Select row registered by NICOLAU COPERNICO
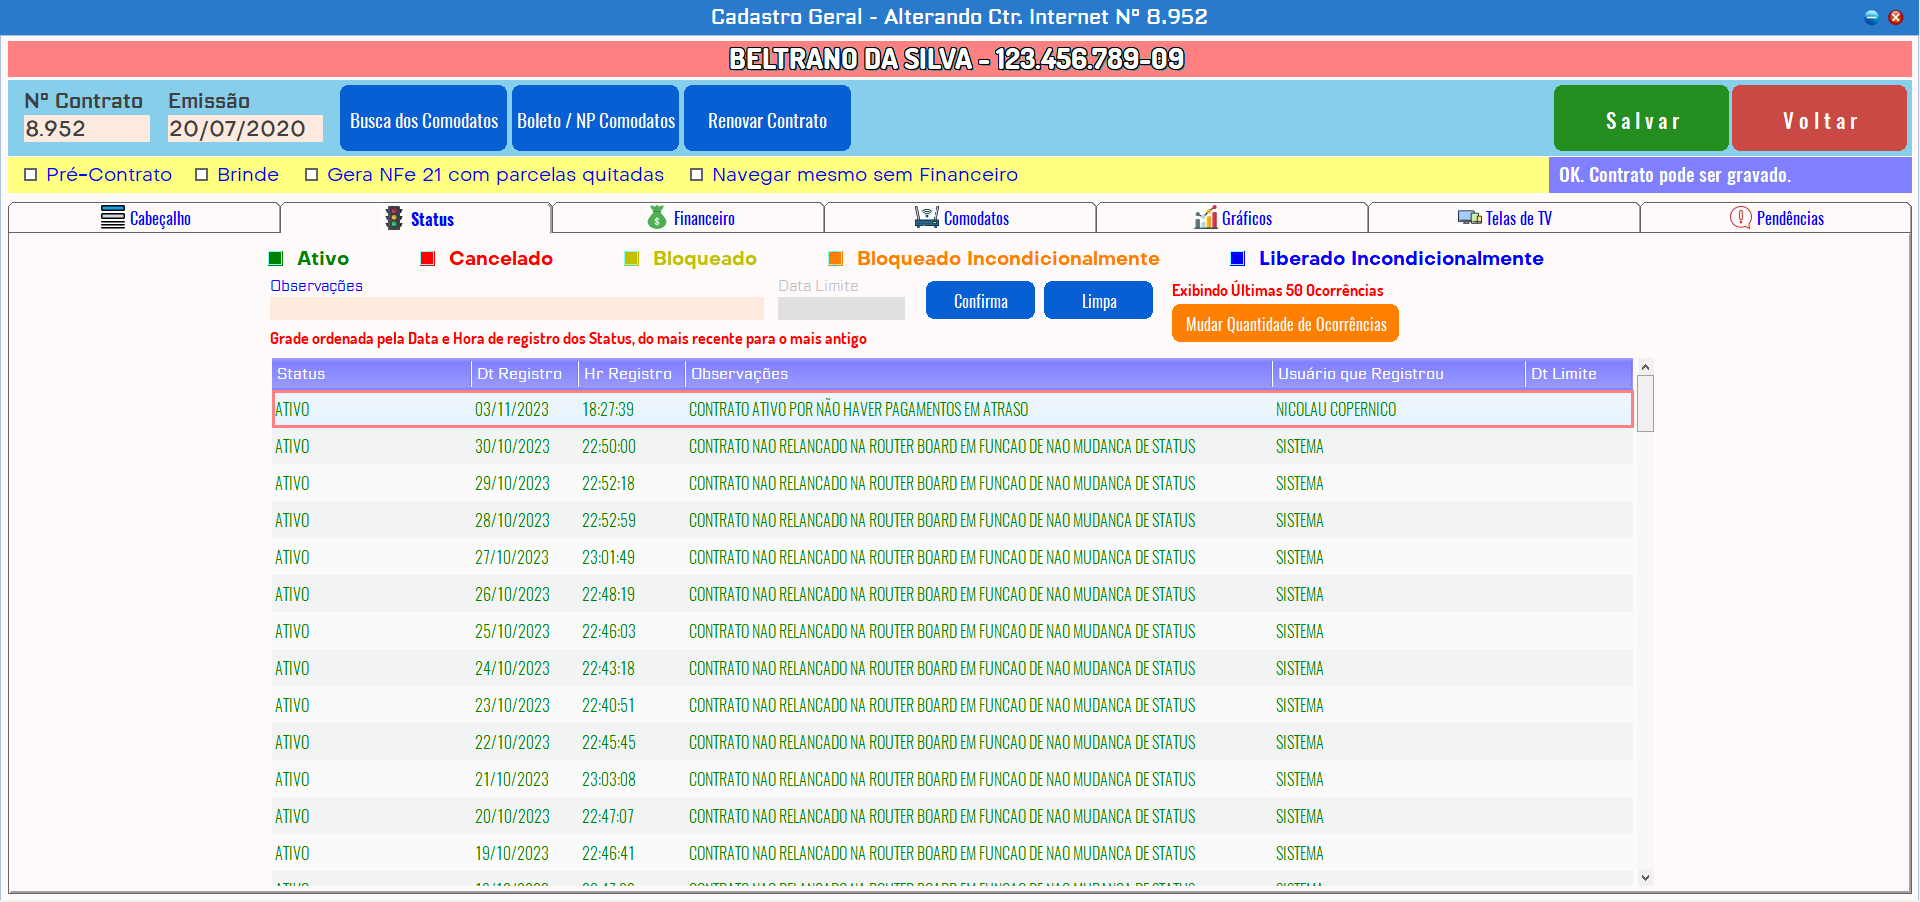This screenshot has height=902, width=1920. 952,409
